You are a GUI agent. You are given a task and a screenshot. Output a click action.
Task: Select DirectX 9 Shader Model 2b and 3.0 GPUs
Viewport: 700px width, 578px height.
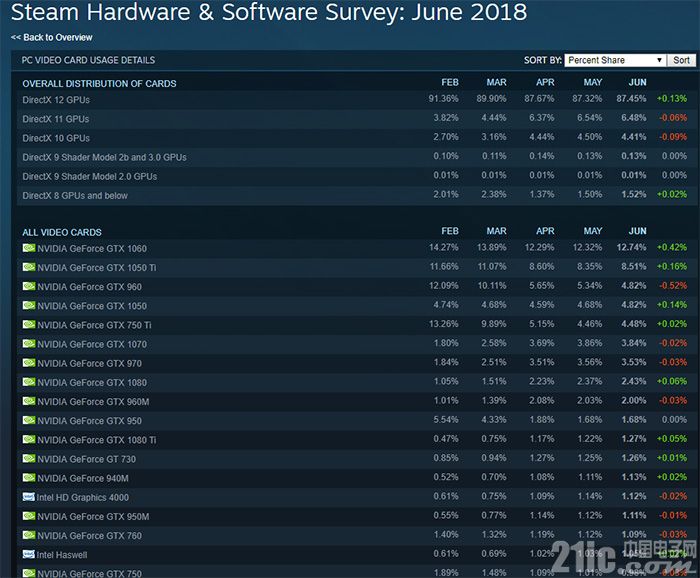pyautogui.click(x=104, y=158)
